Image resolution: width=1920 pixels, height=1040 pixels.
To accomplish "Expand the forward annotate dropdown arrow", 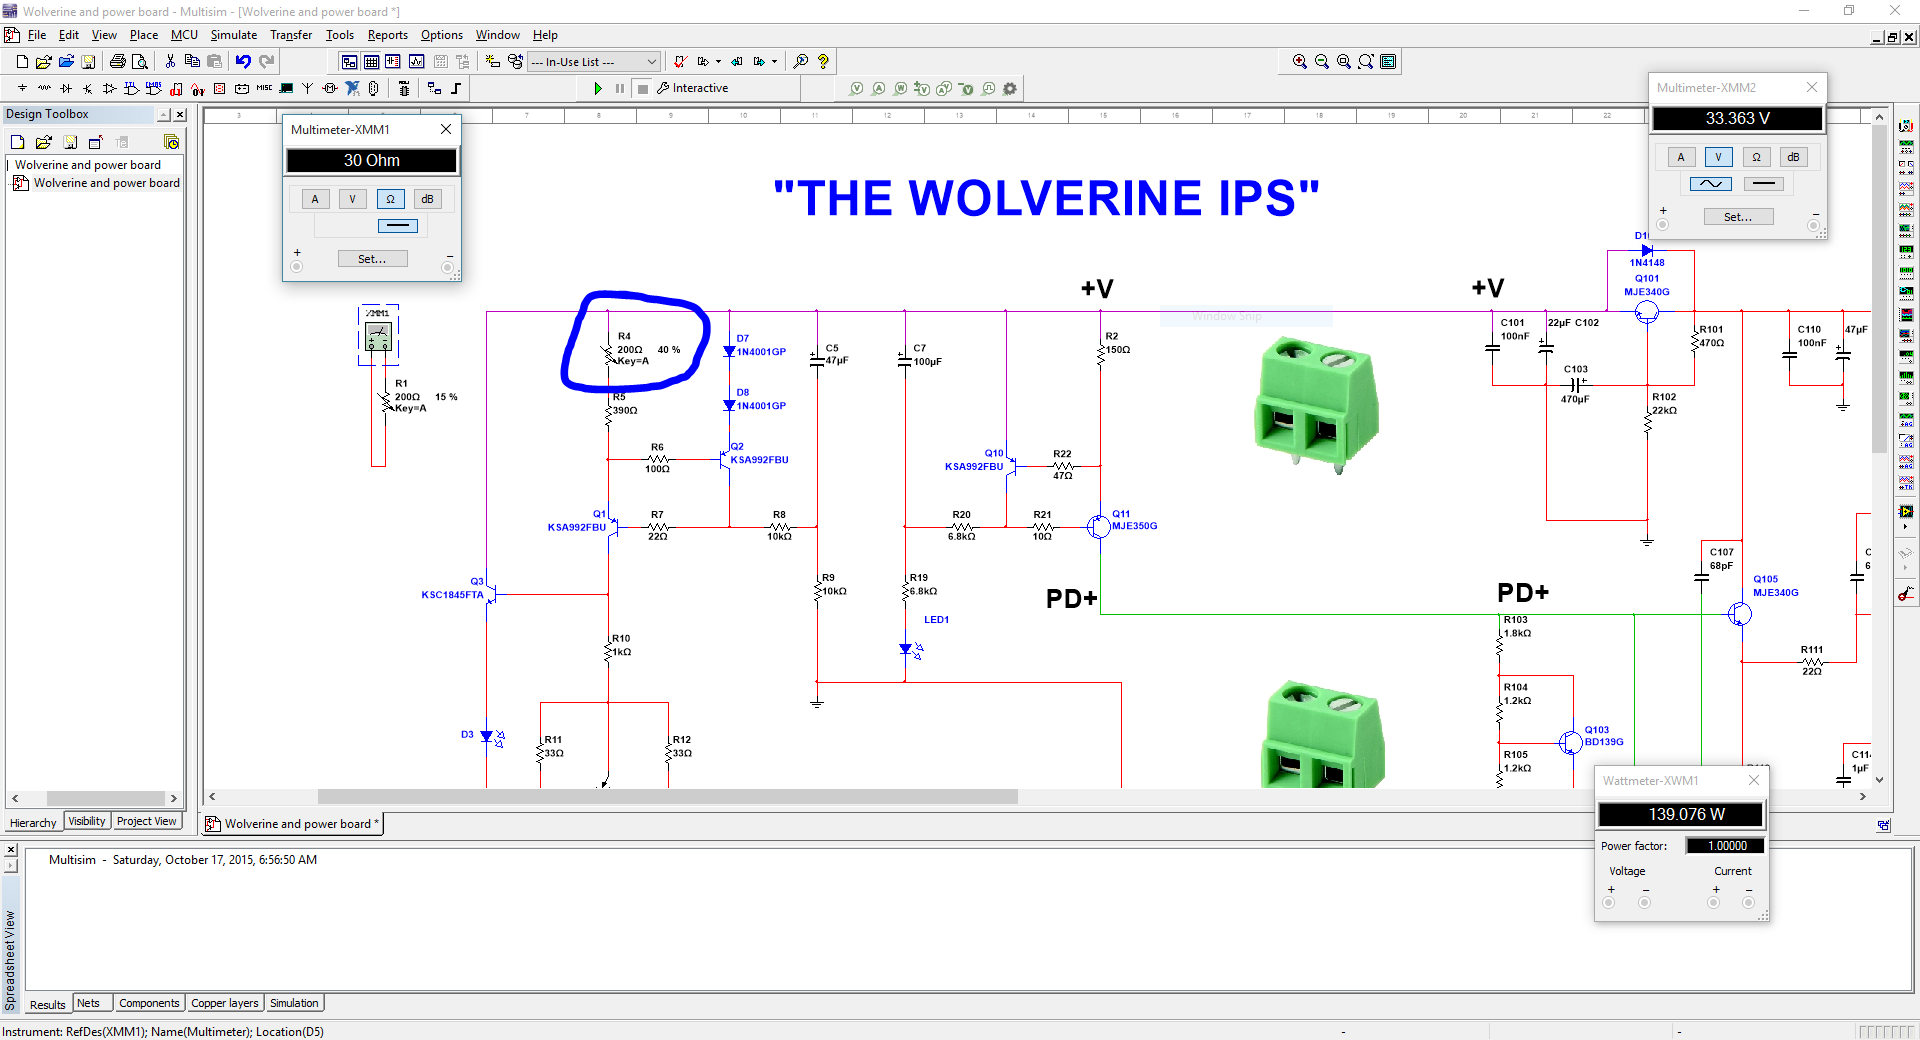I will [x=774, y=62].
